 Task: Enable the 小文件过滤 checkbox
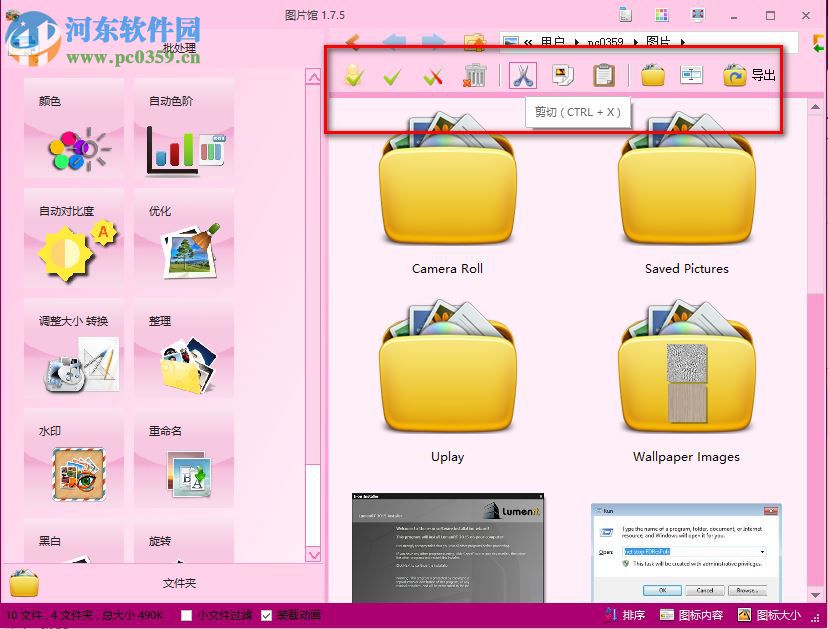point(185,615)
